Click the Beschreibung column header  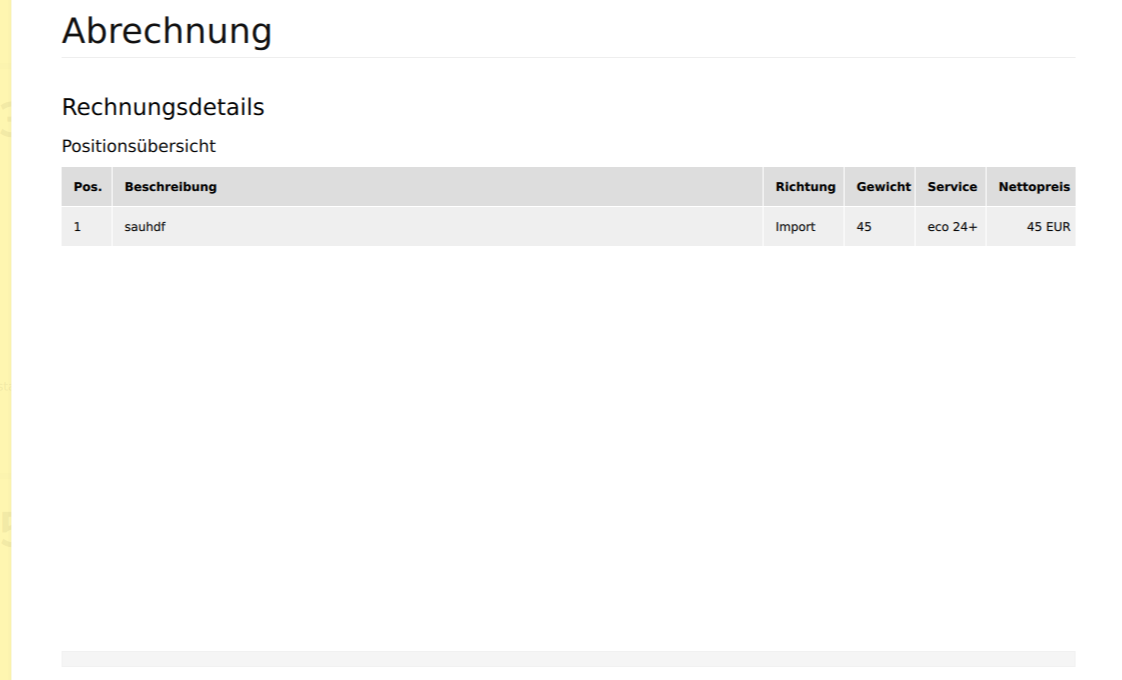[x=170, y=187]
